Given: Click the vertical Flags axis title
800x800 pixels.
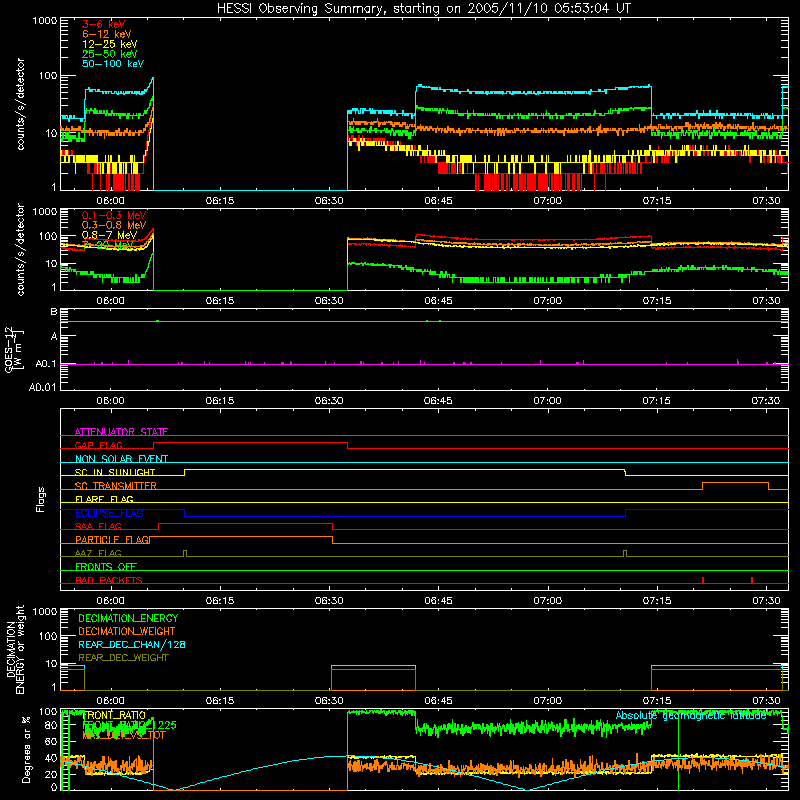Looking at the screenshot, I should [x=40, y=499].
